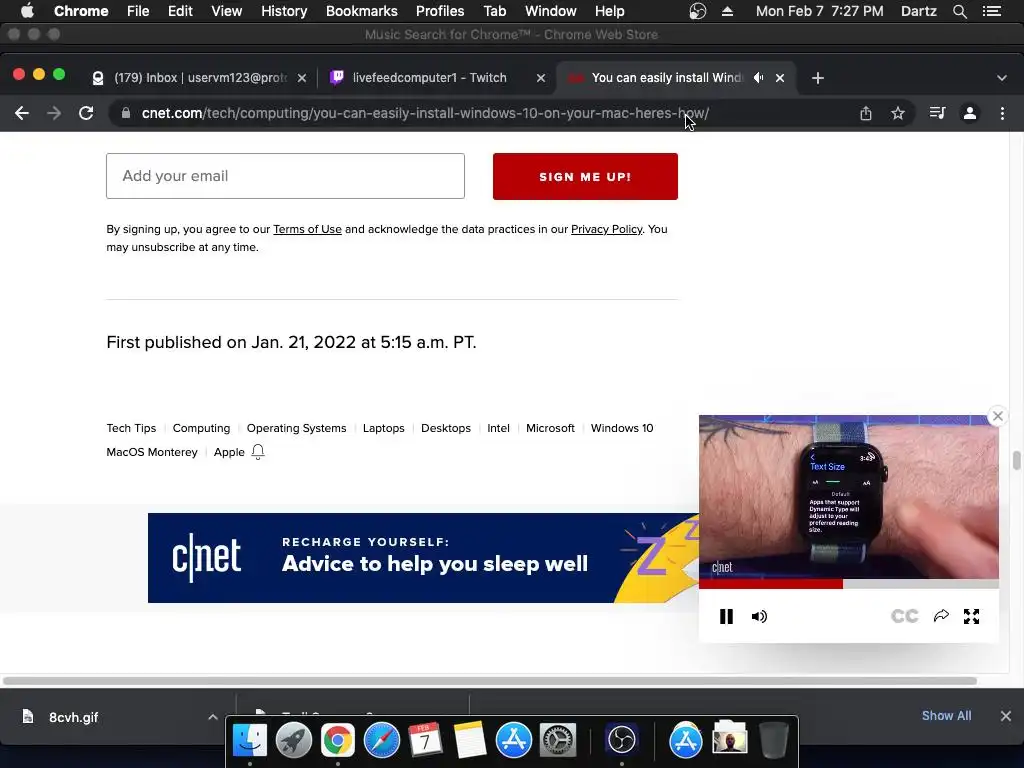Close the downloads bar
The height and width of the screenshot is (768, 1024).
(x=1006, y=716)
